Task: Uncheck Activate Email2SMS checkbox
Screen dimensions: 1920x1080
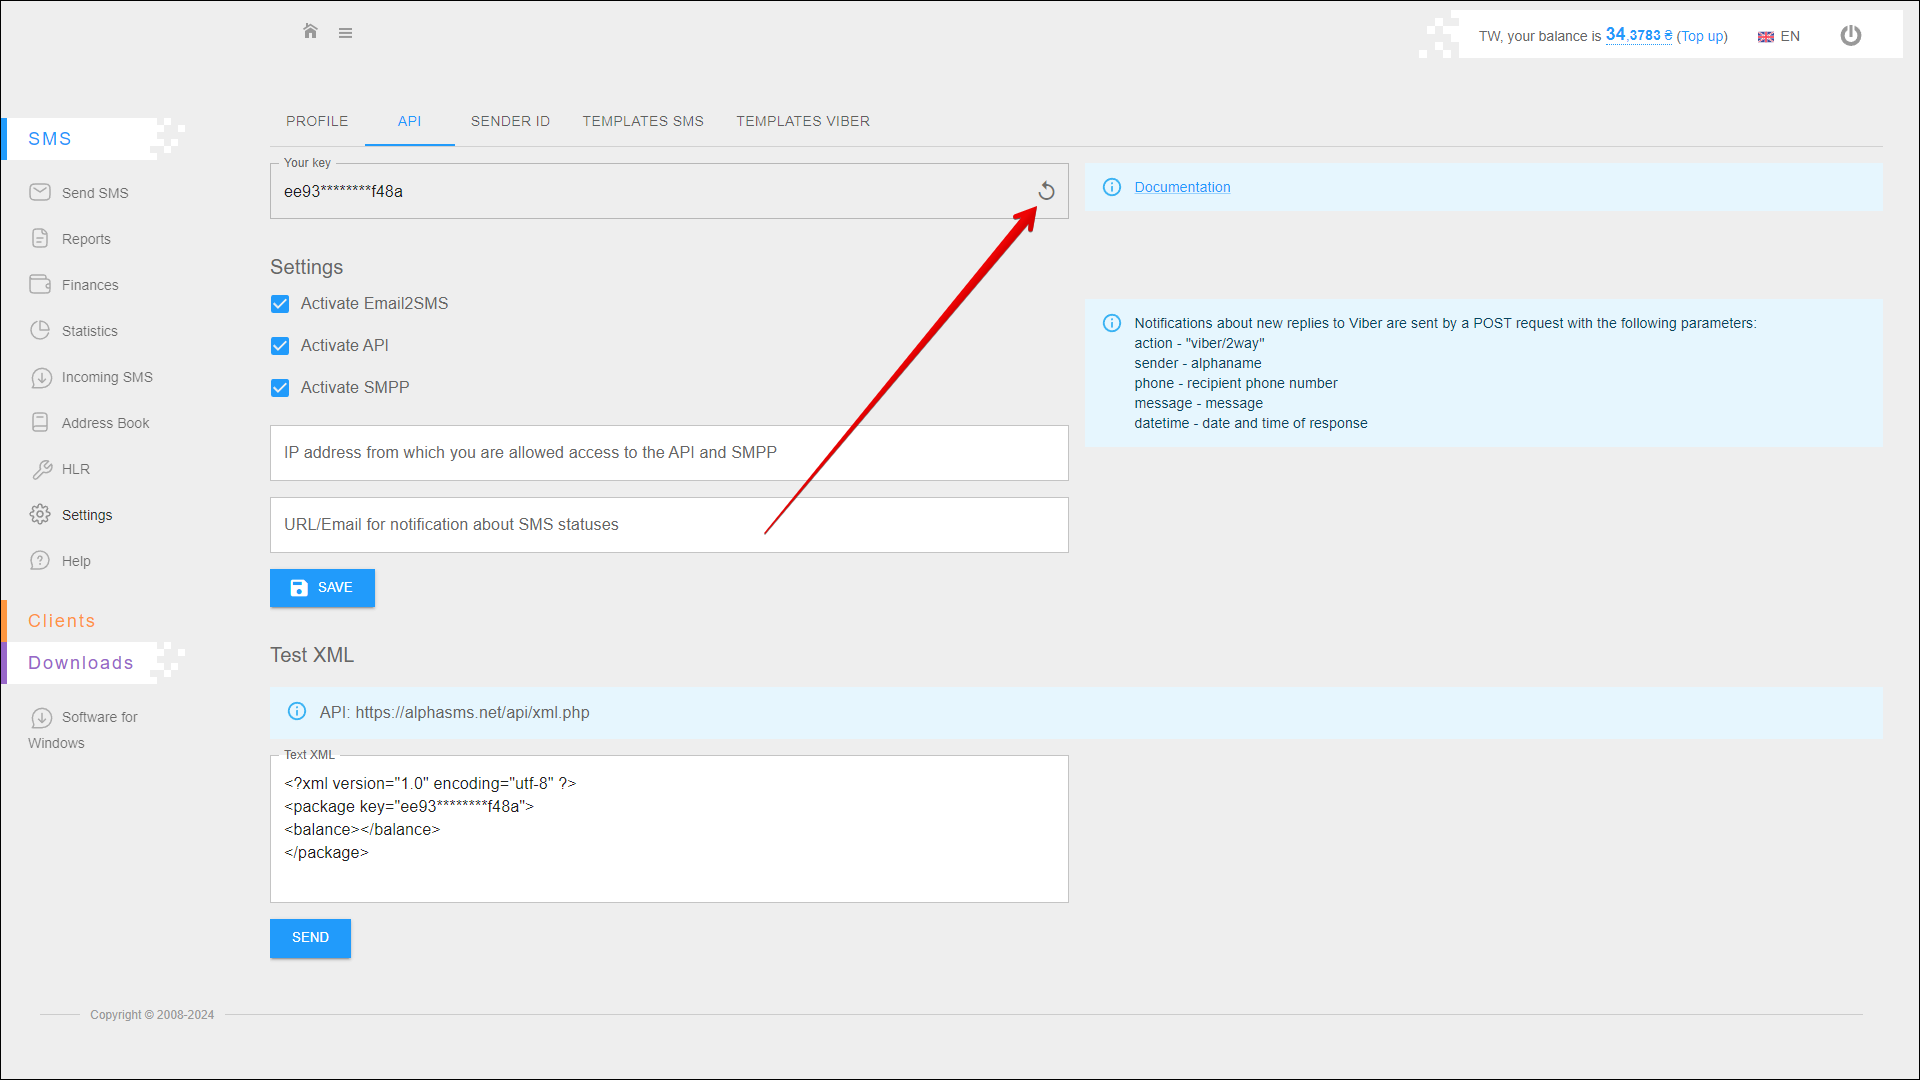Action: [280, 304]
